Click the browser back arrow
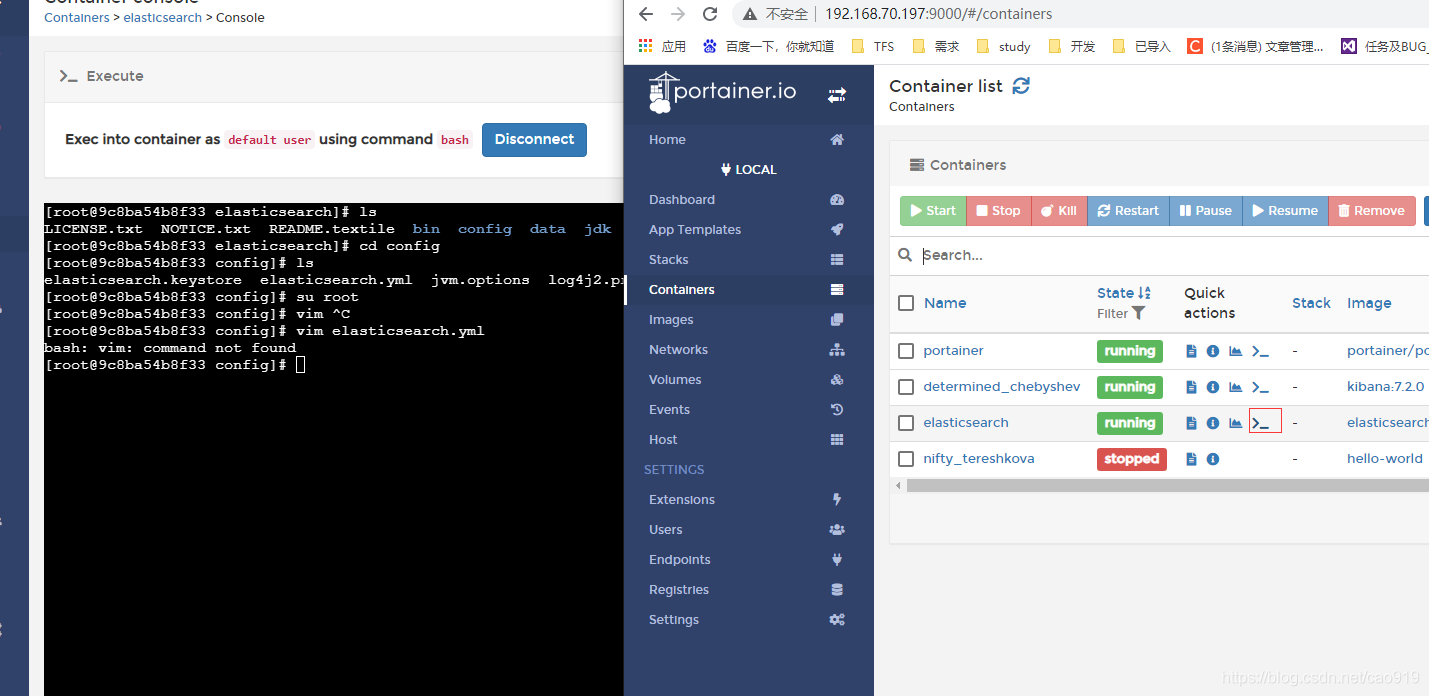The image size is (1429, 696). pos(646,14)
